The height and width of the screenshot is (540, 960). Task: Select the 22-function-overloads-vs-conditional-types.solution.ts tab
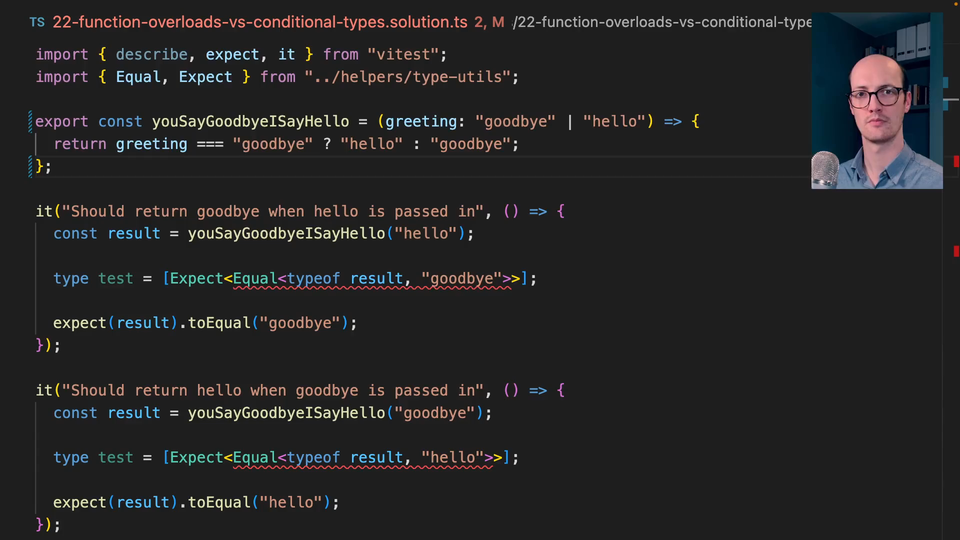click(256, 21)
